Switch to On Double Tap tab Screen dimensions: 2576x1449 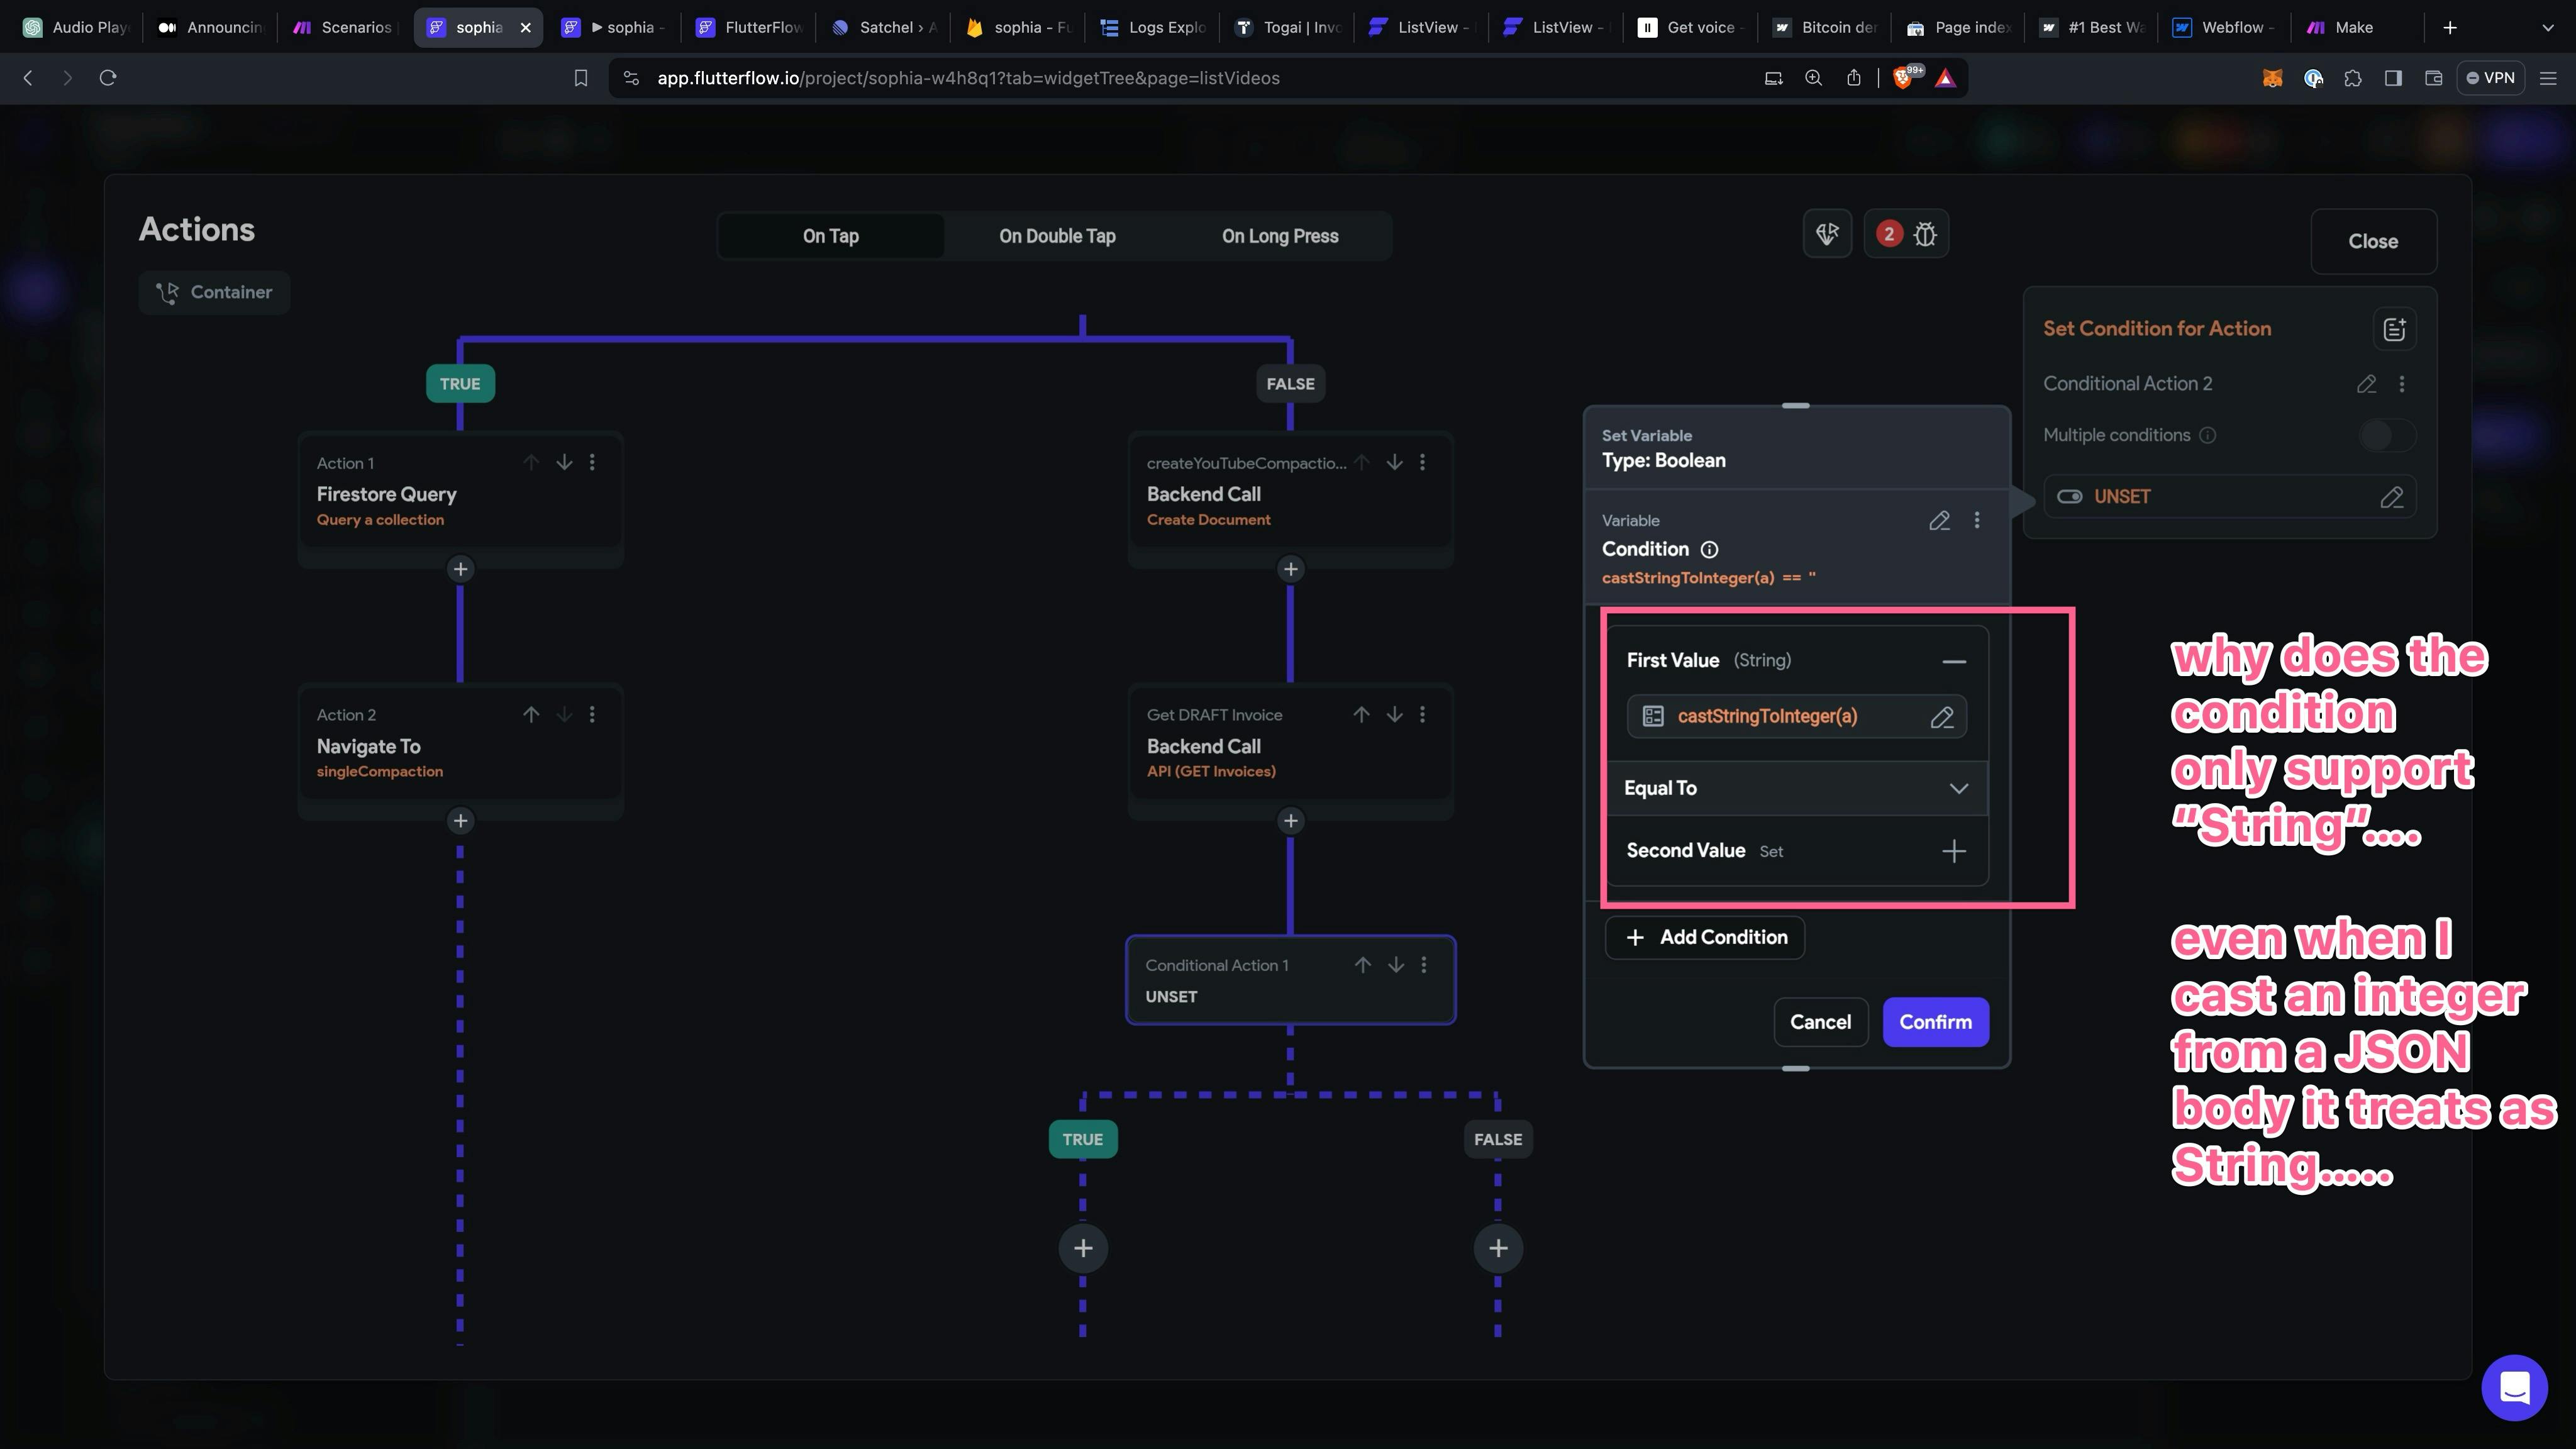(x=1057, y=236)
